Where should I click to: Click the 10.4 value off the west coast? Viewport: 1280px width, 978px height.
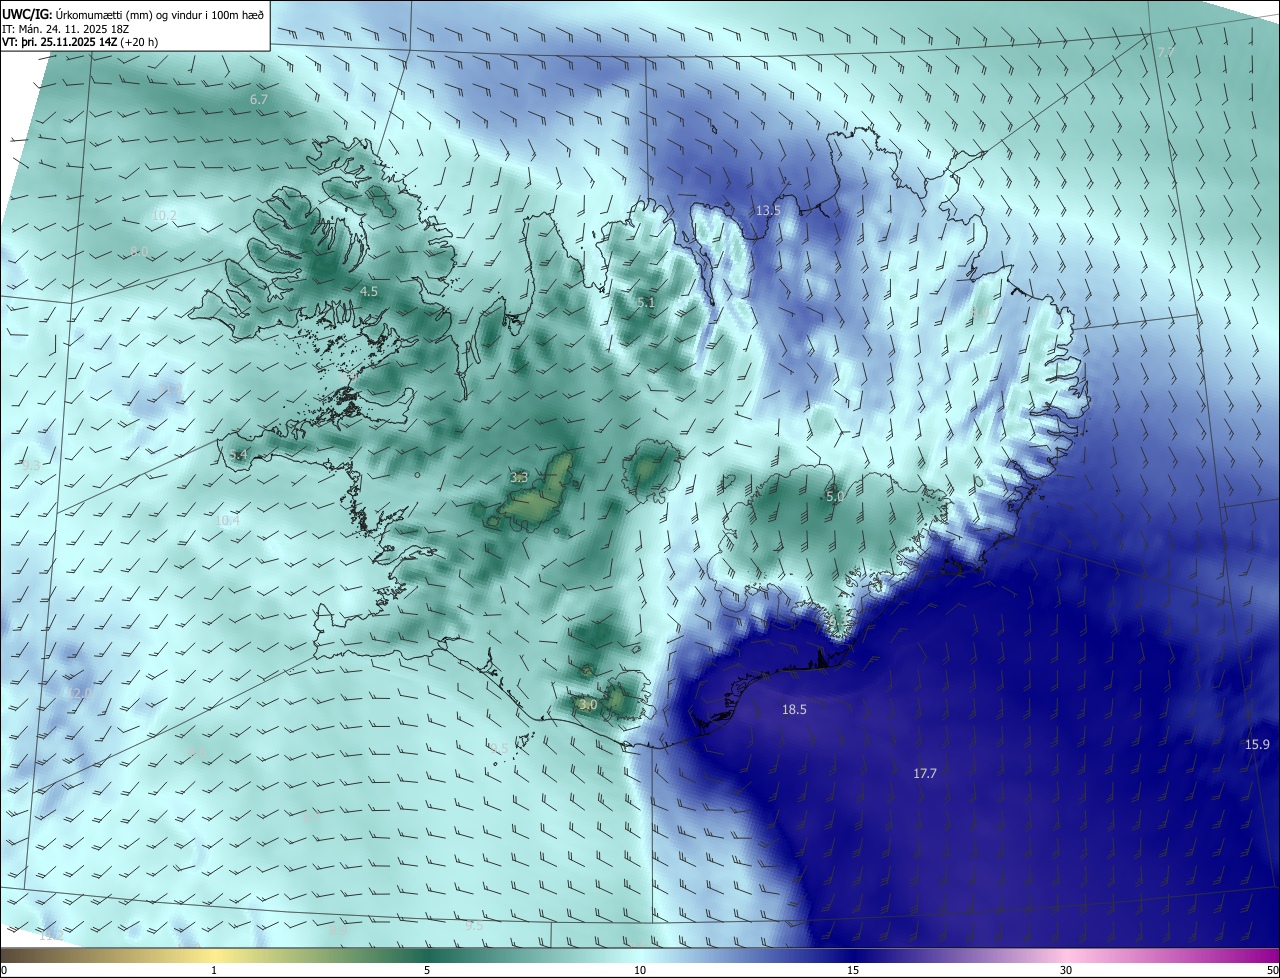coord(228,520)
